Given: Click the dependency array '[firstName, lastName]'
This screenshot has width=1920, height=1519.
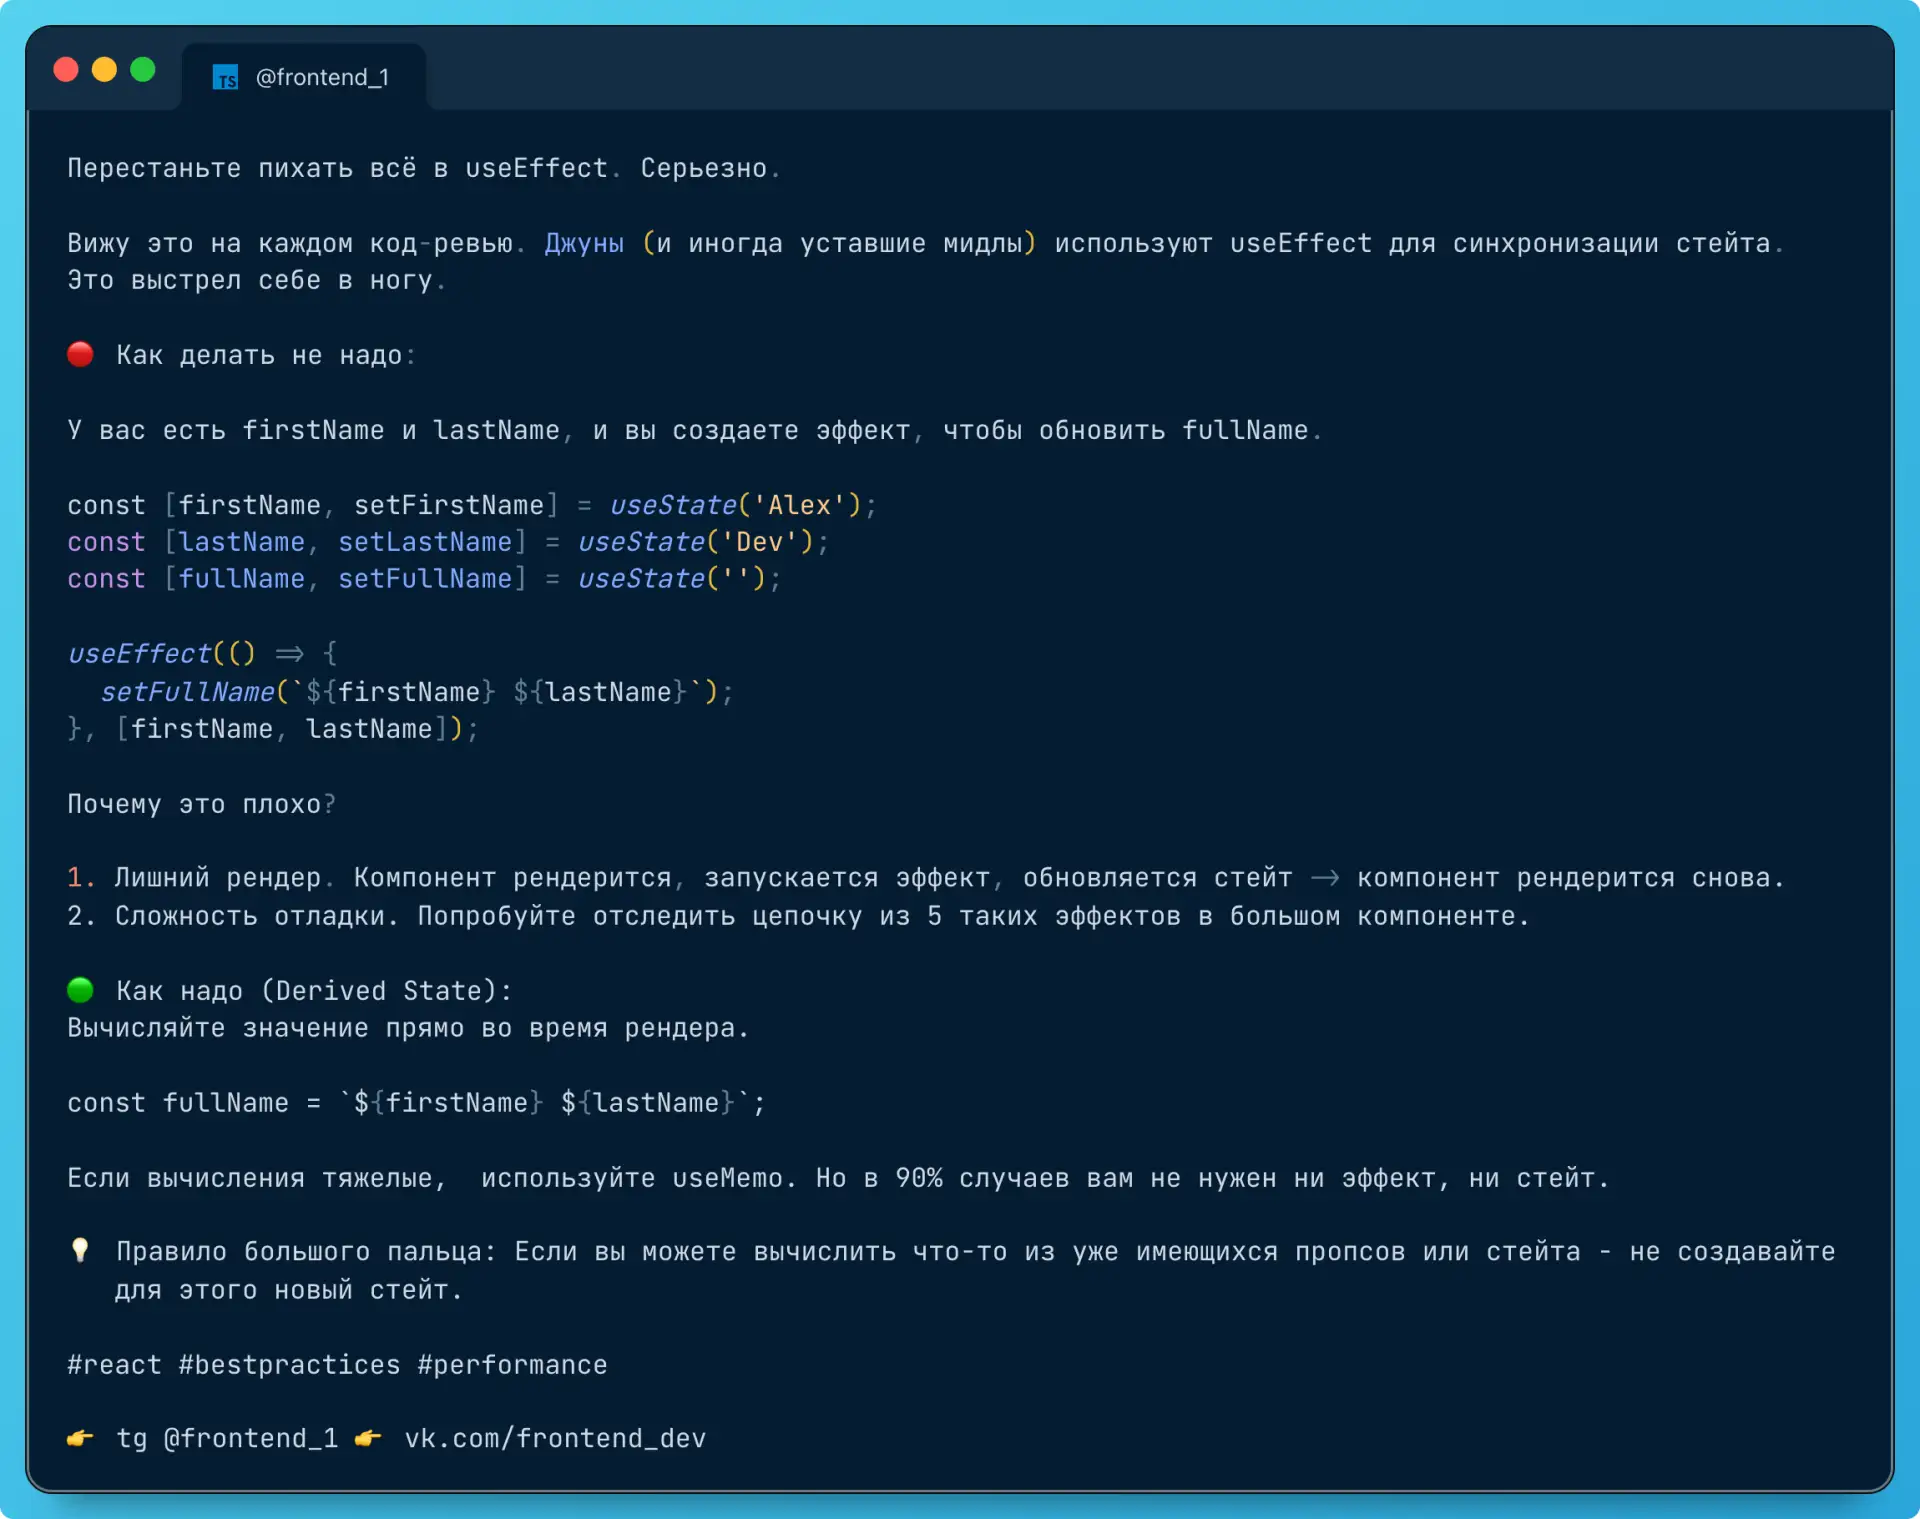Looking at the screenshot, I should click(283, 729).
